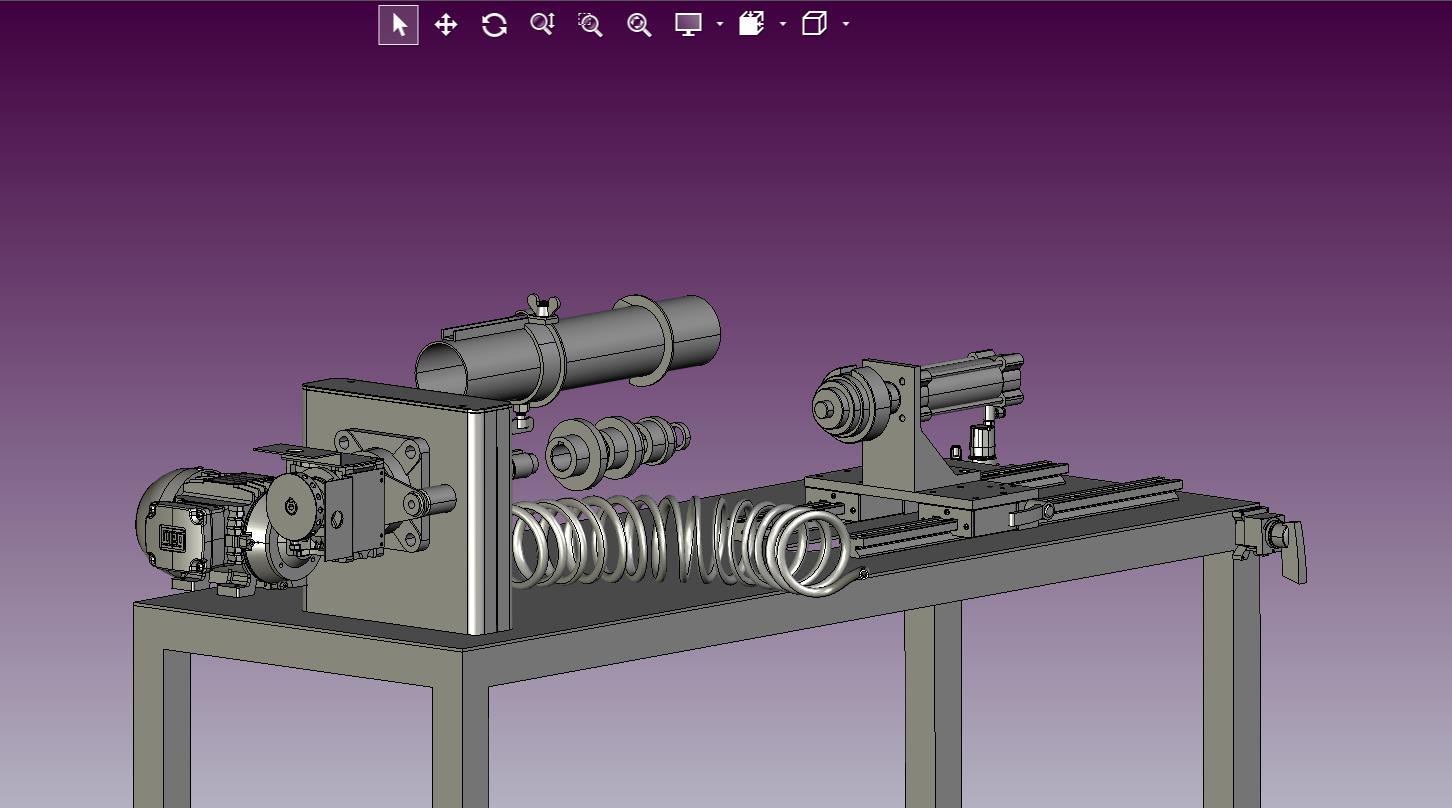Expand the section box dropdown arrow

[x=783, y=25]
